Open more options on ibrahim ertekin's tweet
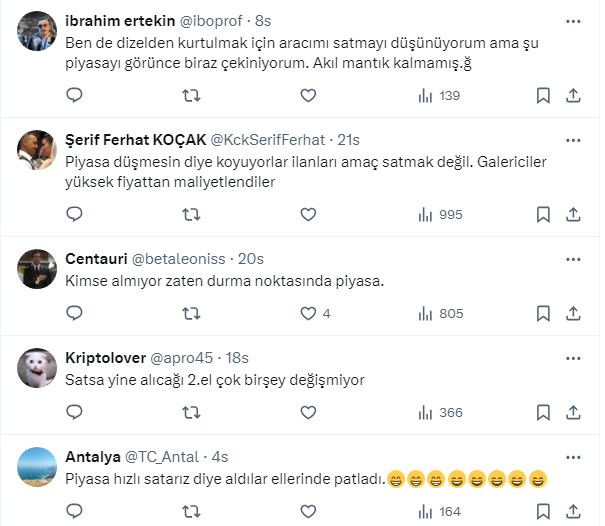The width and height of the screenshot is (605, 526). point(573,22)
